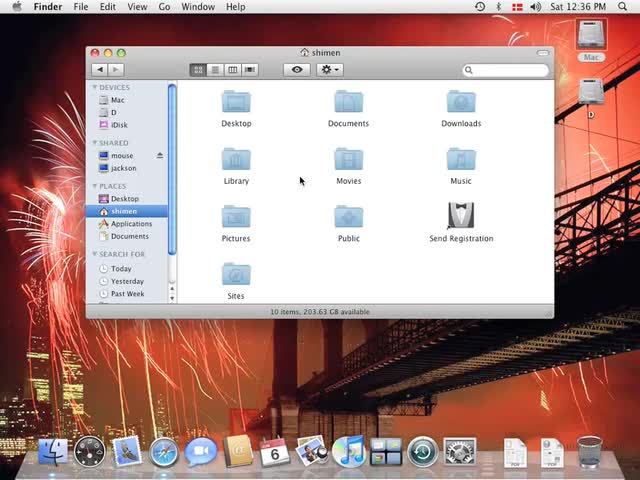
Task: Open Safari from the Dock
Action: click(164, 452)
